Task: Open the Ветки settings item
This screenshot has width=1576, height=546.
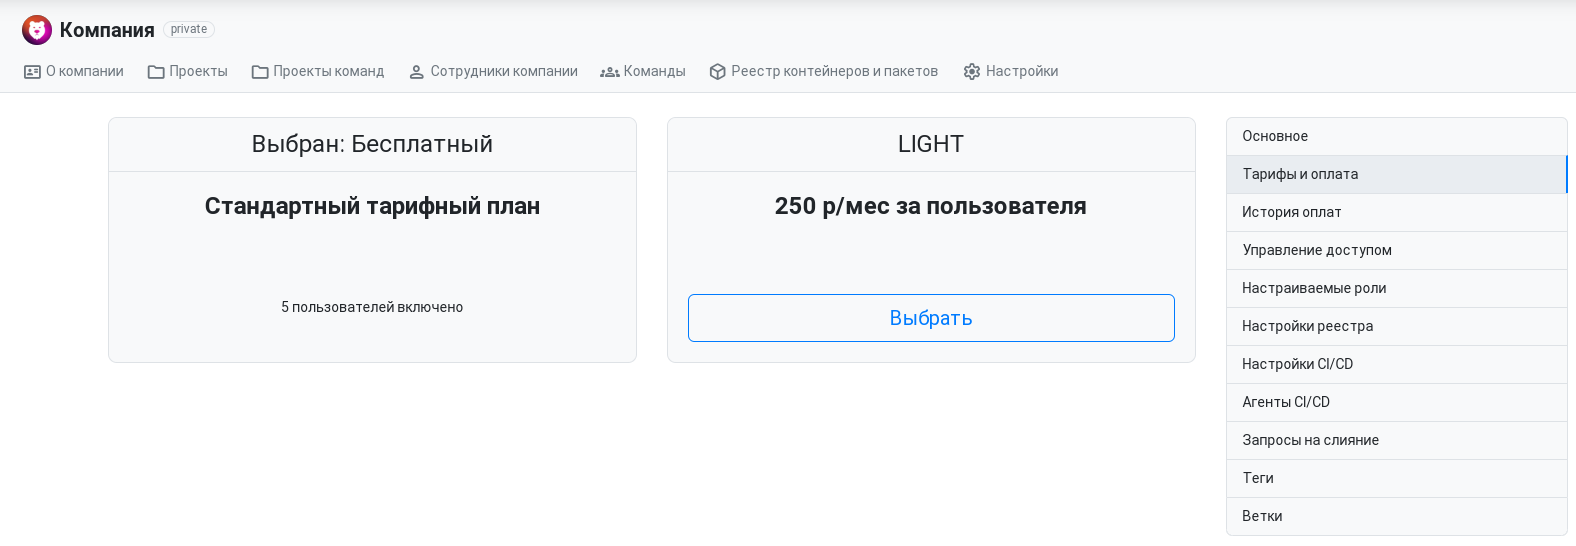Action: [x=1397, y=516]
